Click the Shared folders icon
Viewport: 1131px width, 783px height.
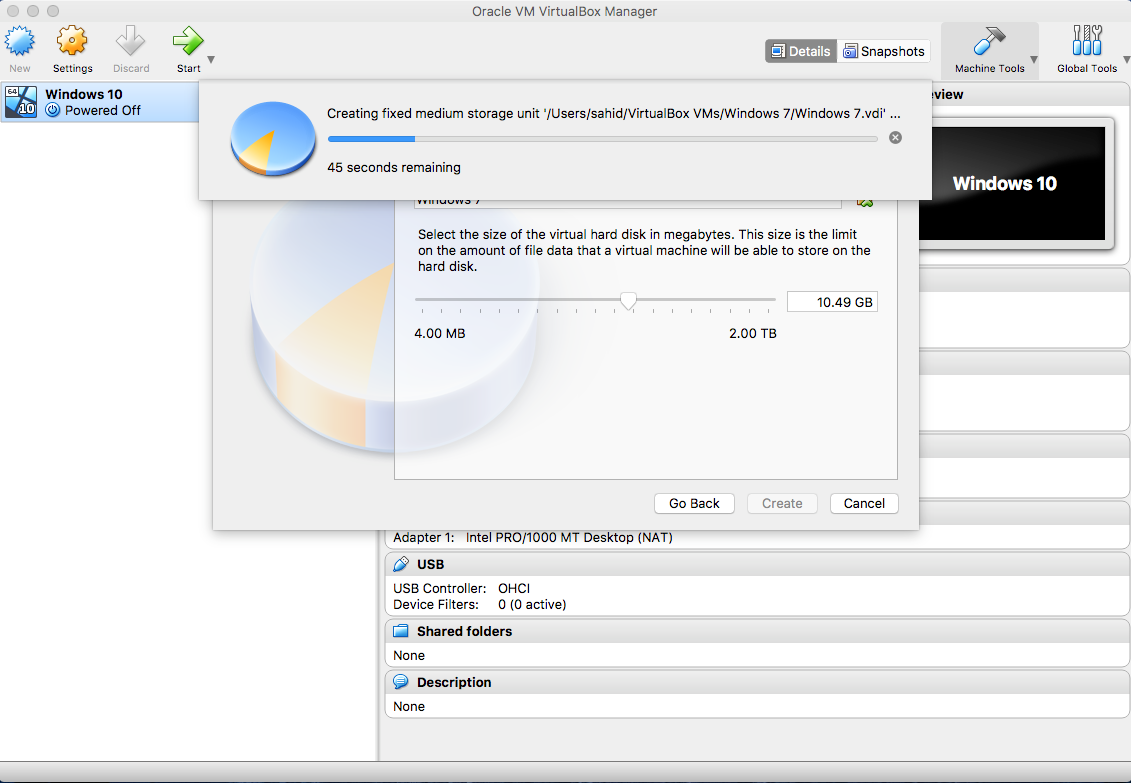401,631
